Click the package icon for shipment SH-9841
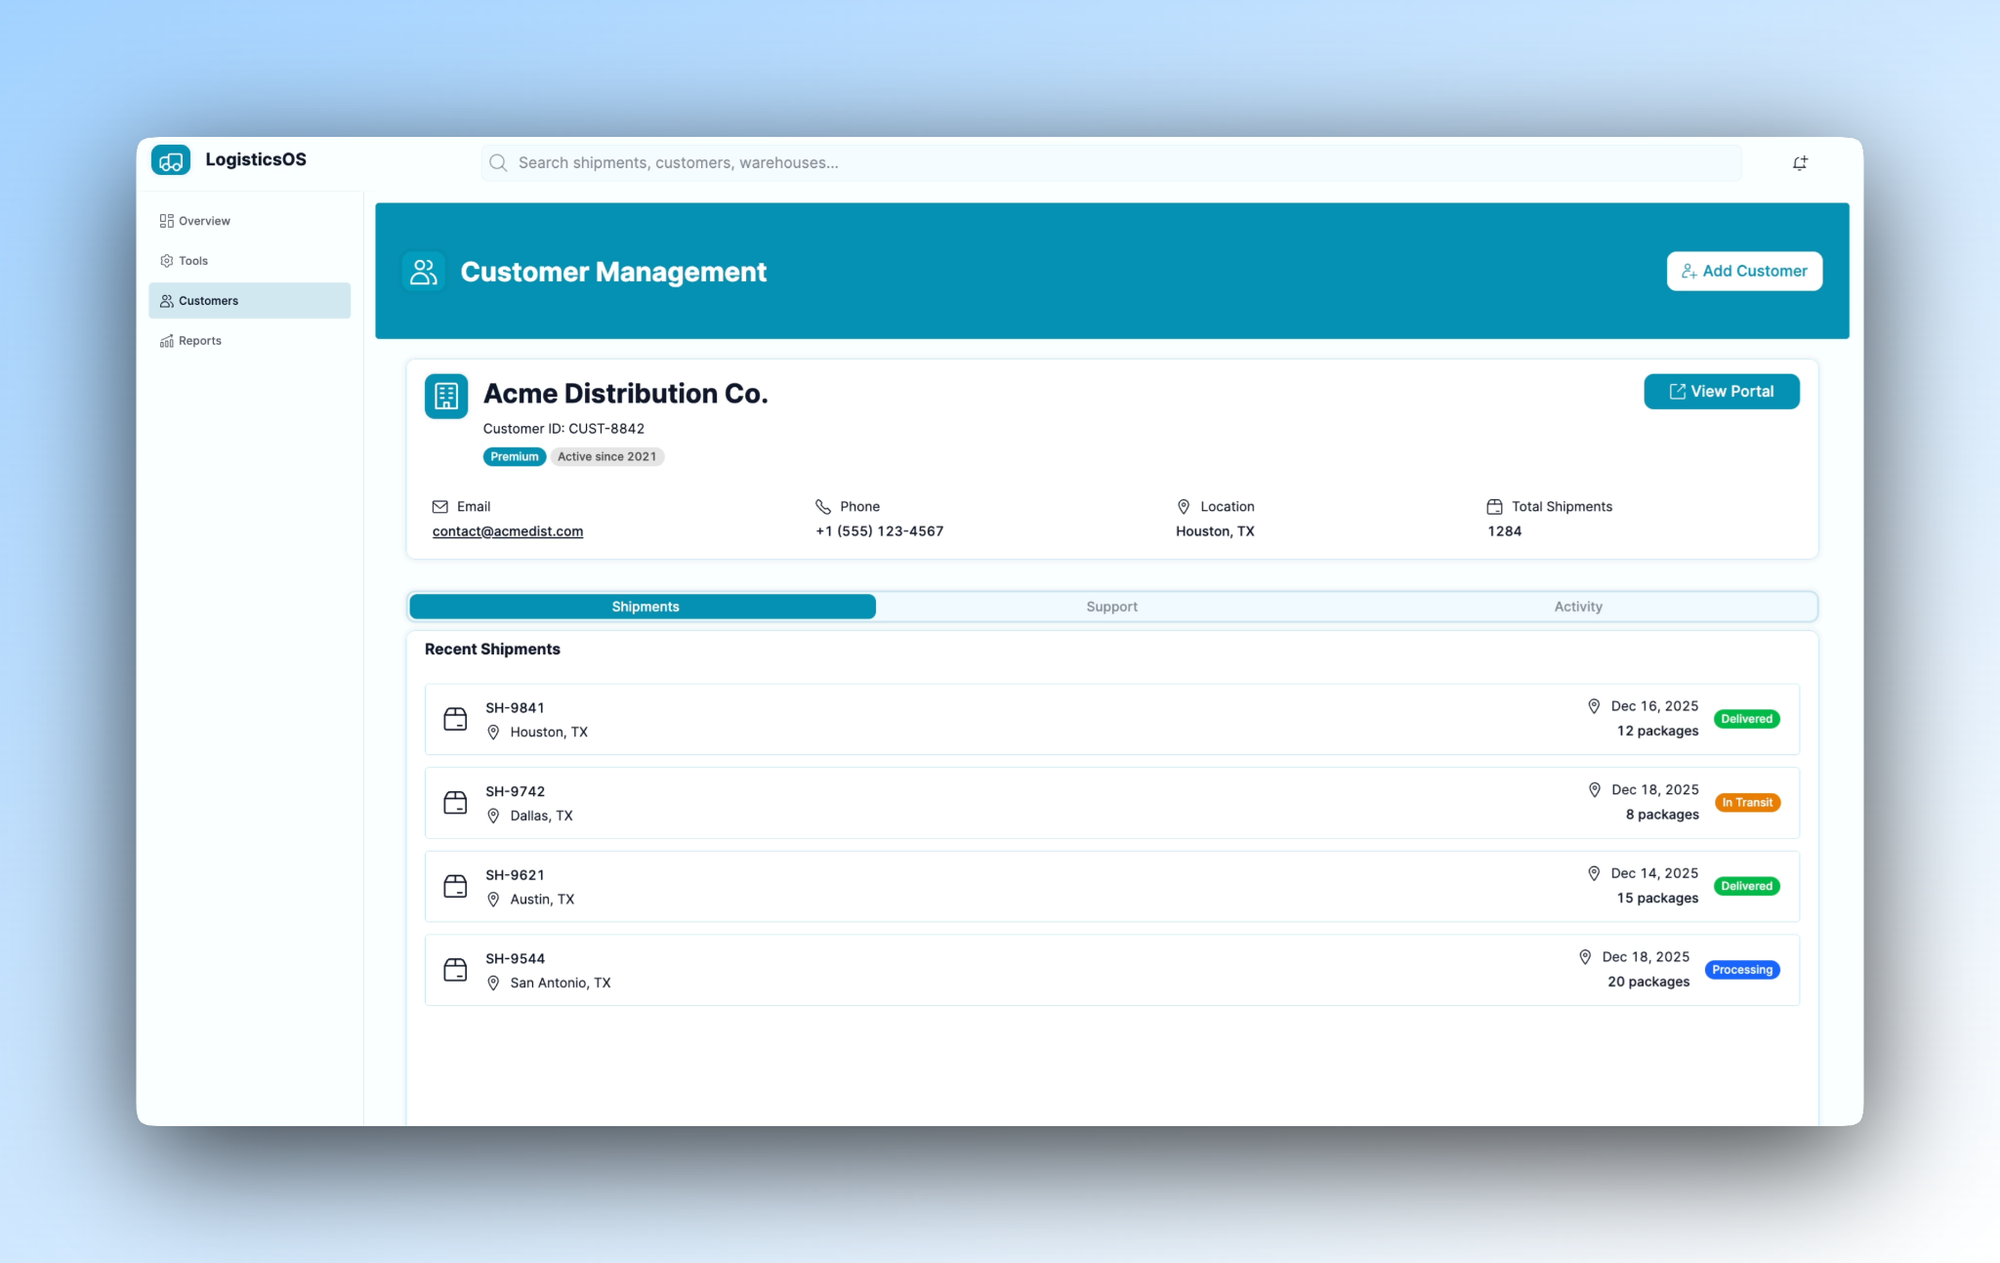This screenshot has width=2000, height=1263. tap(455, 719)
